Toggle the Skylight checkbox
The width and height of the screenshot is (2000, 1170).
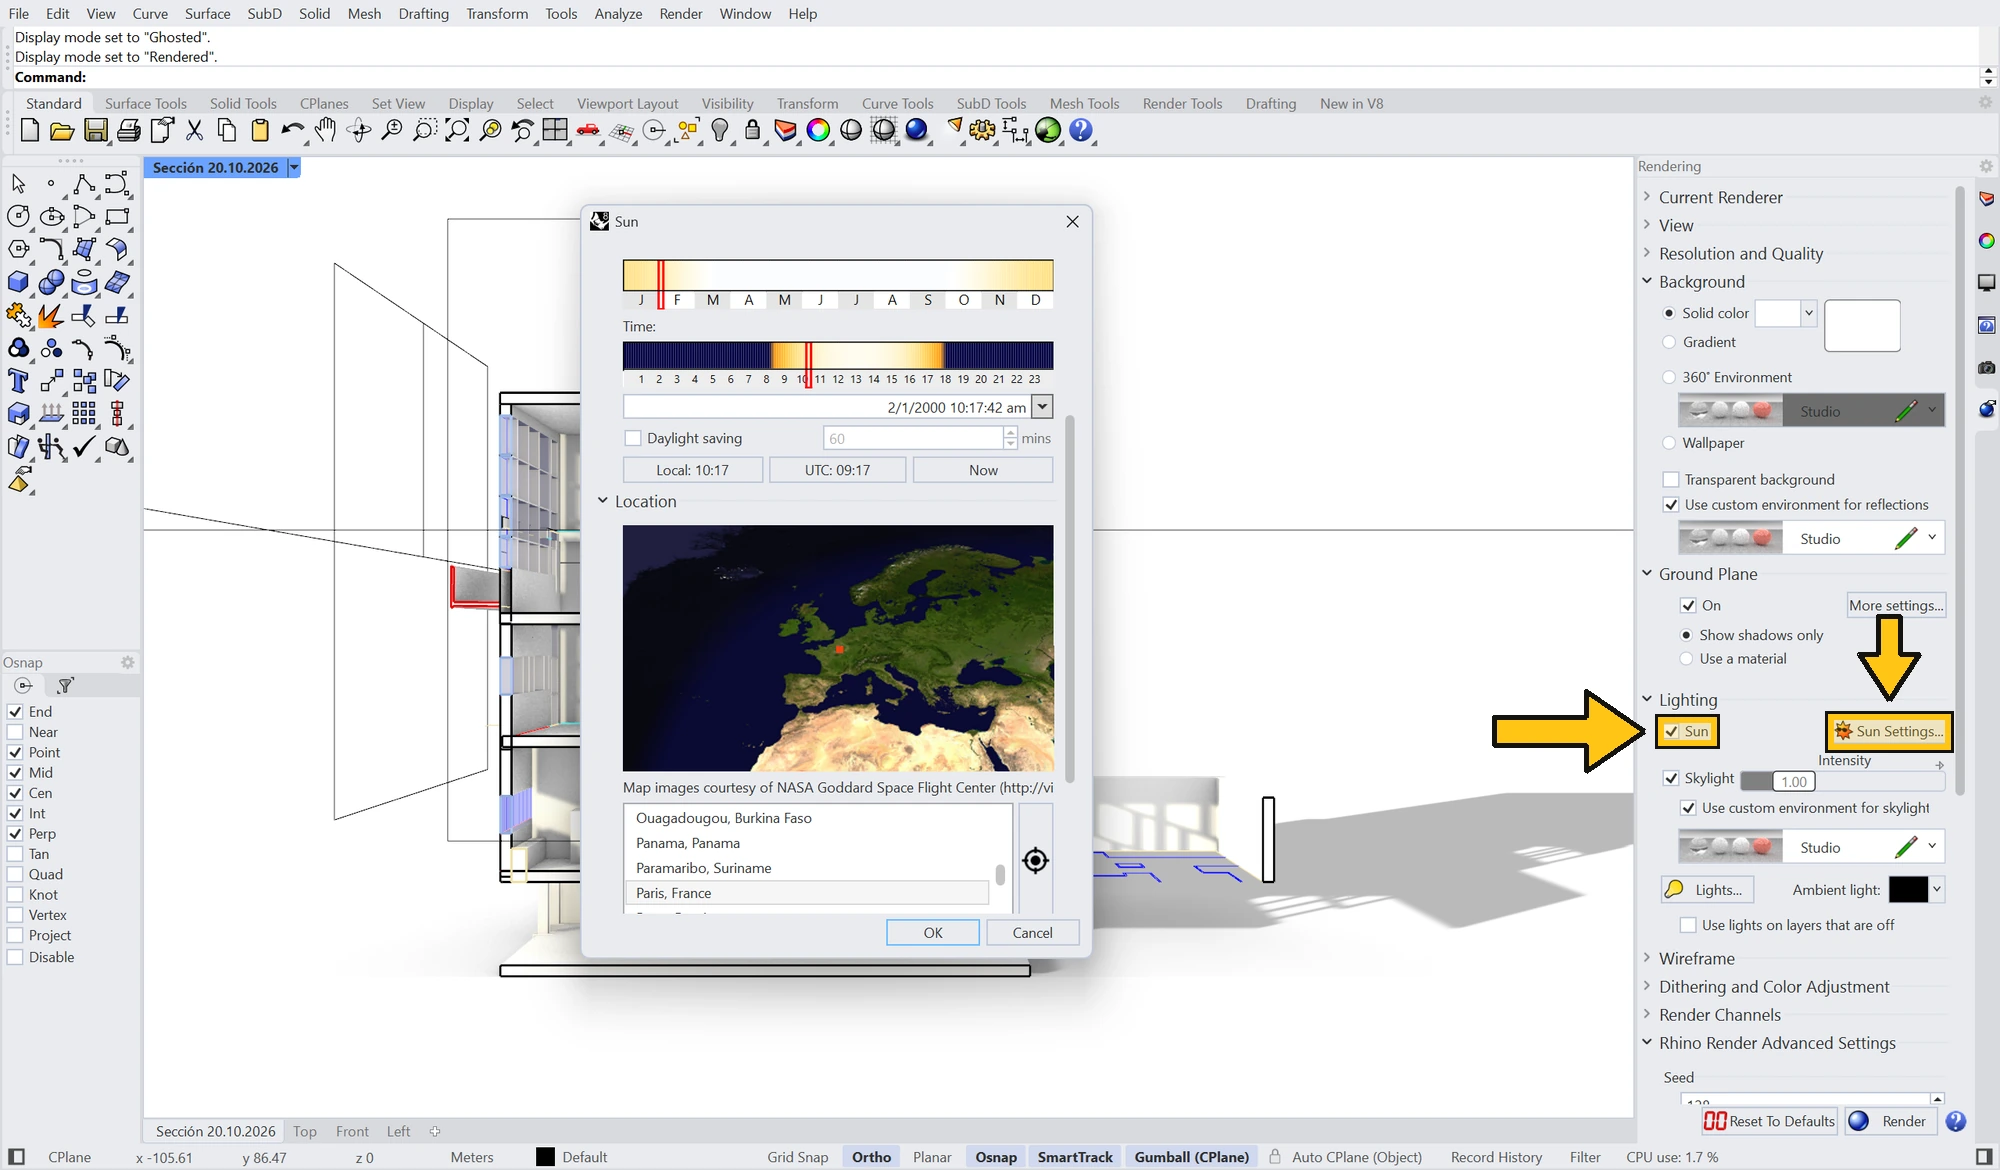(x=1671, y=778)
